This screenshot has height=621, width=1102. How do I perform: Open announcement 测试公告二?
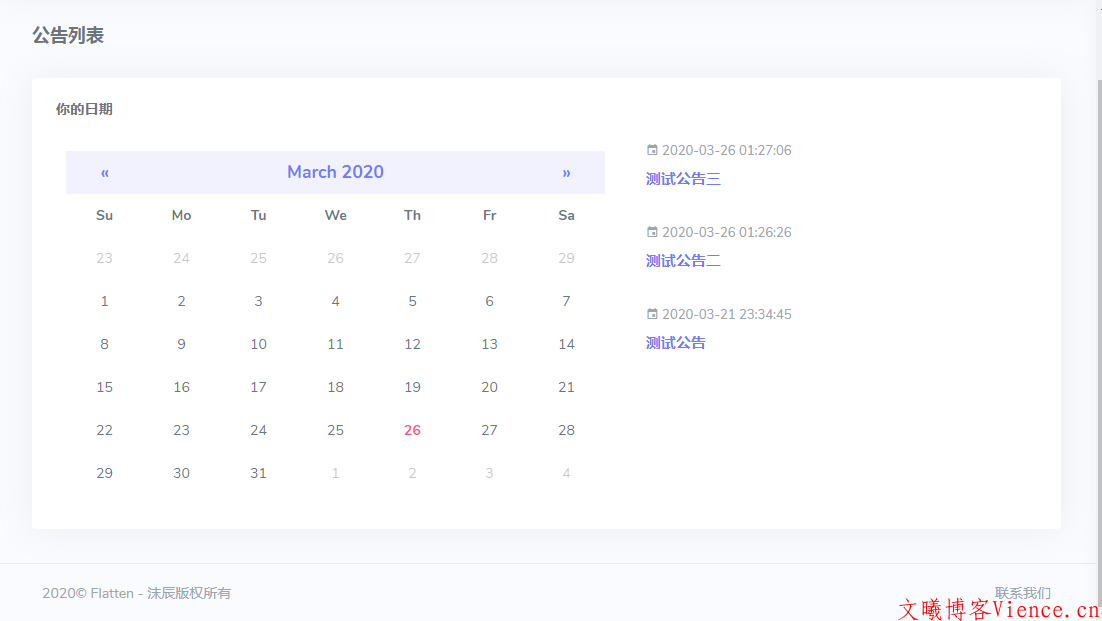pos(683,261)
